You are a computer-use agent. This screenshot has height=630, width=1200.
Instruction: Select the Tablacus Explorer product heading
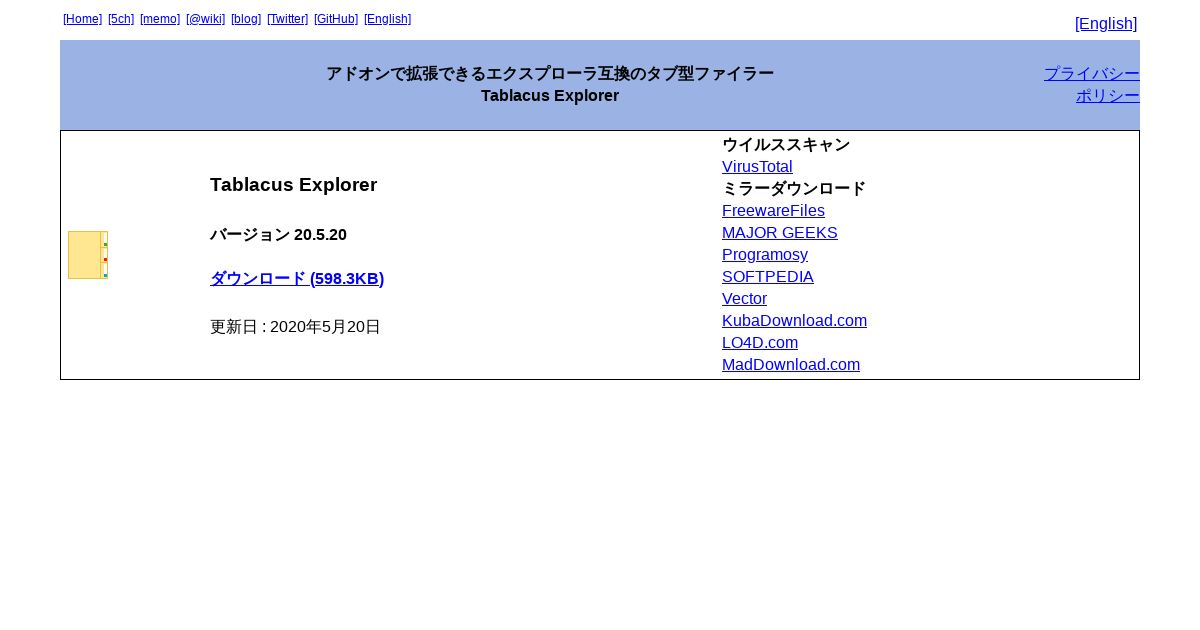pos(294,185)
